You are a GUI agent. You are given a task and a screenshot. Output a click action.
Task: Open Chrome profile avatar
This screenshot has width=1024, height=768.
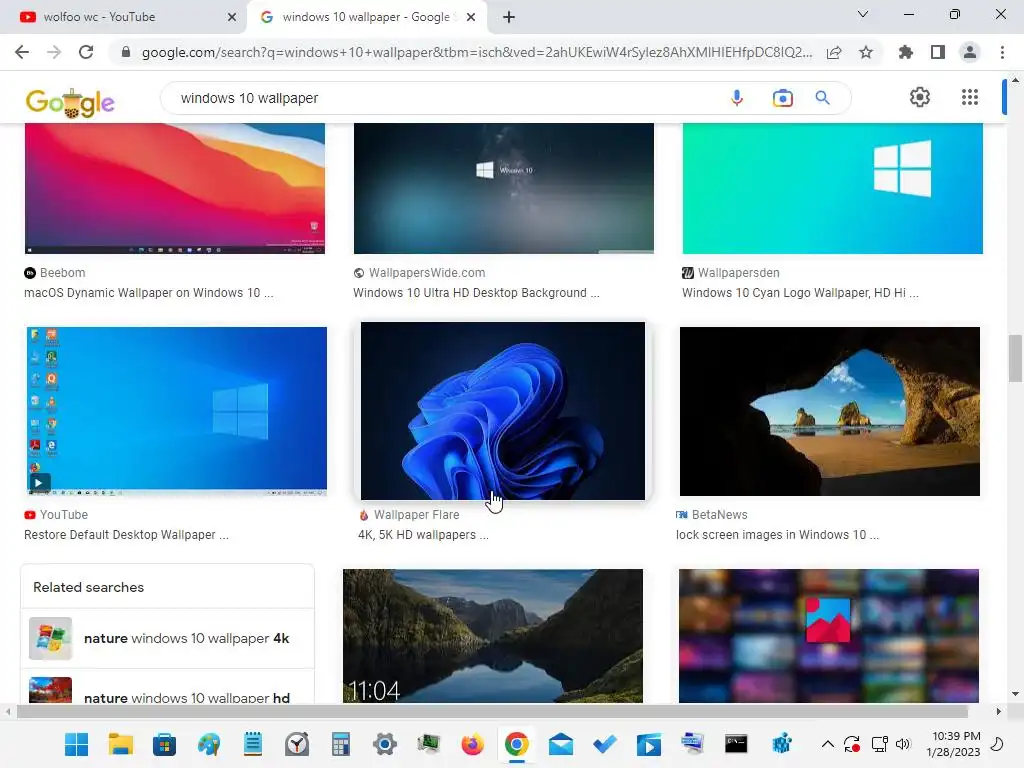click(970, 52)
